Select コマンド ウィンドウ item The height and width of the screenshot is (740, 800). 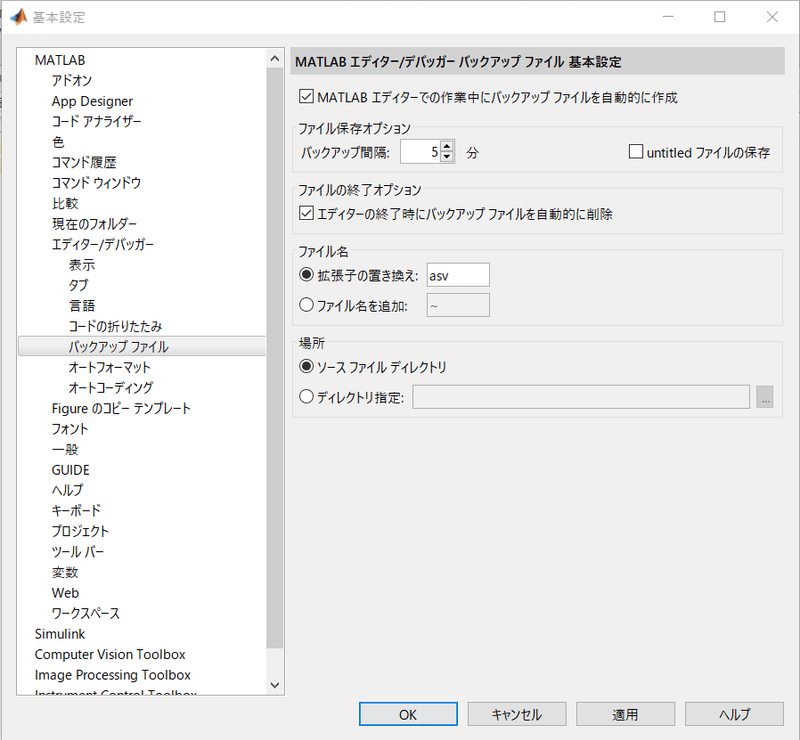[96, 183]
